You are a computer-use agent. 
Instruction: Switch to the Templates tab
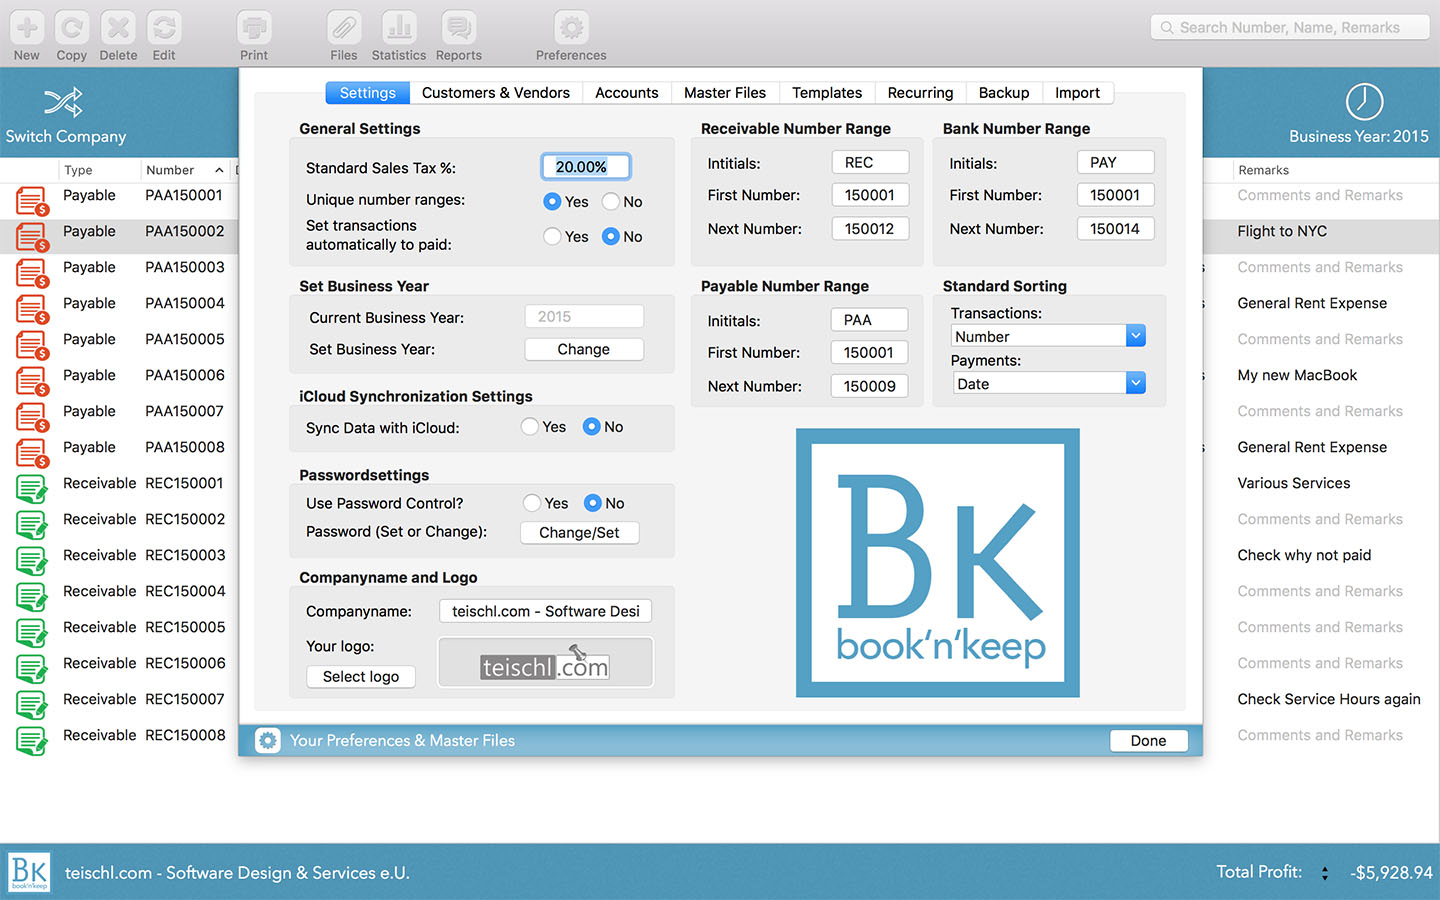point(827,93)
